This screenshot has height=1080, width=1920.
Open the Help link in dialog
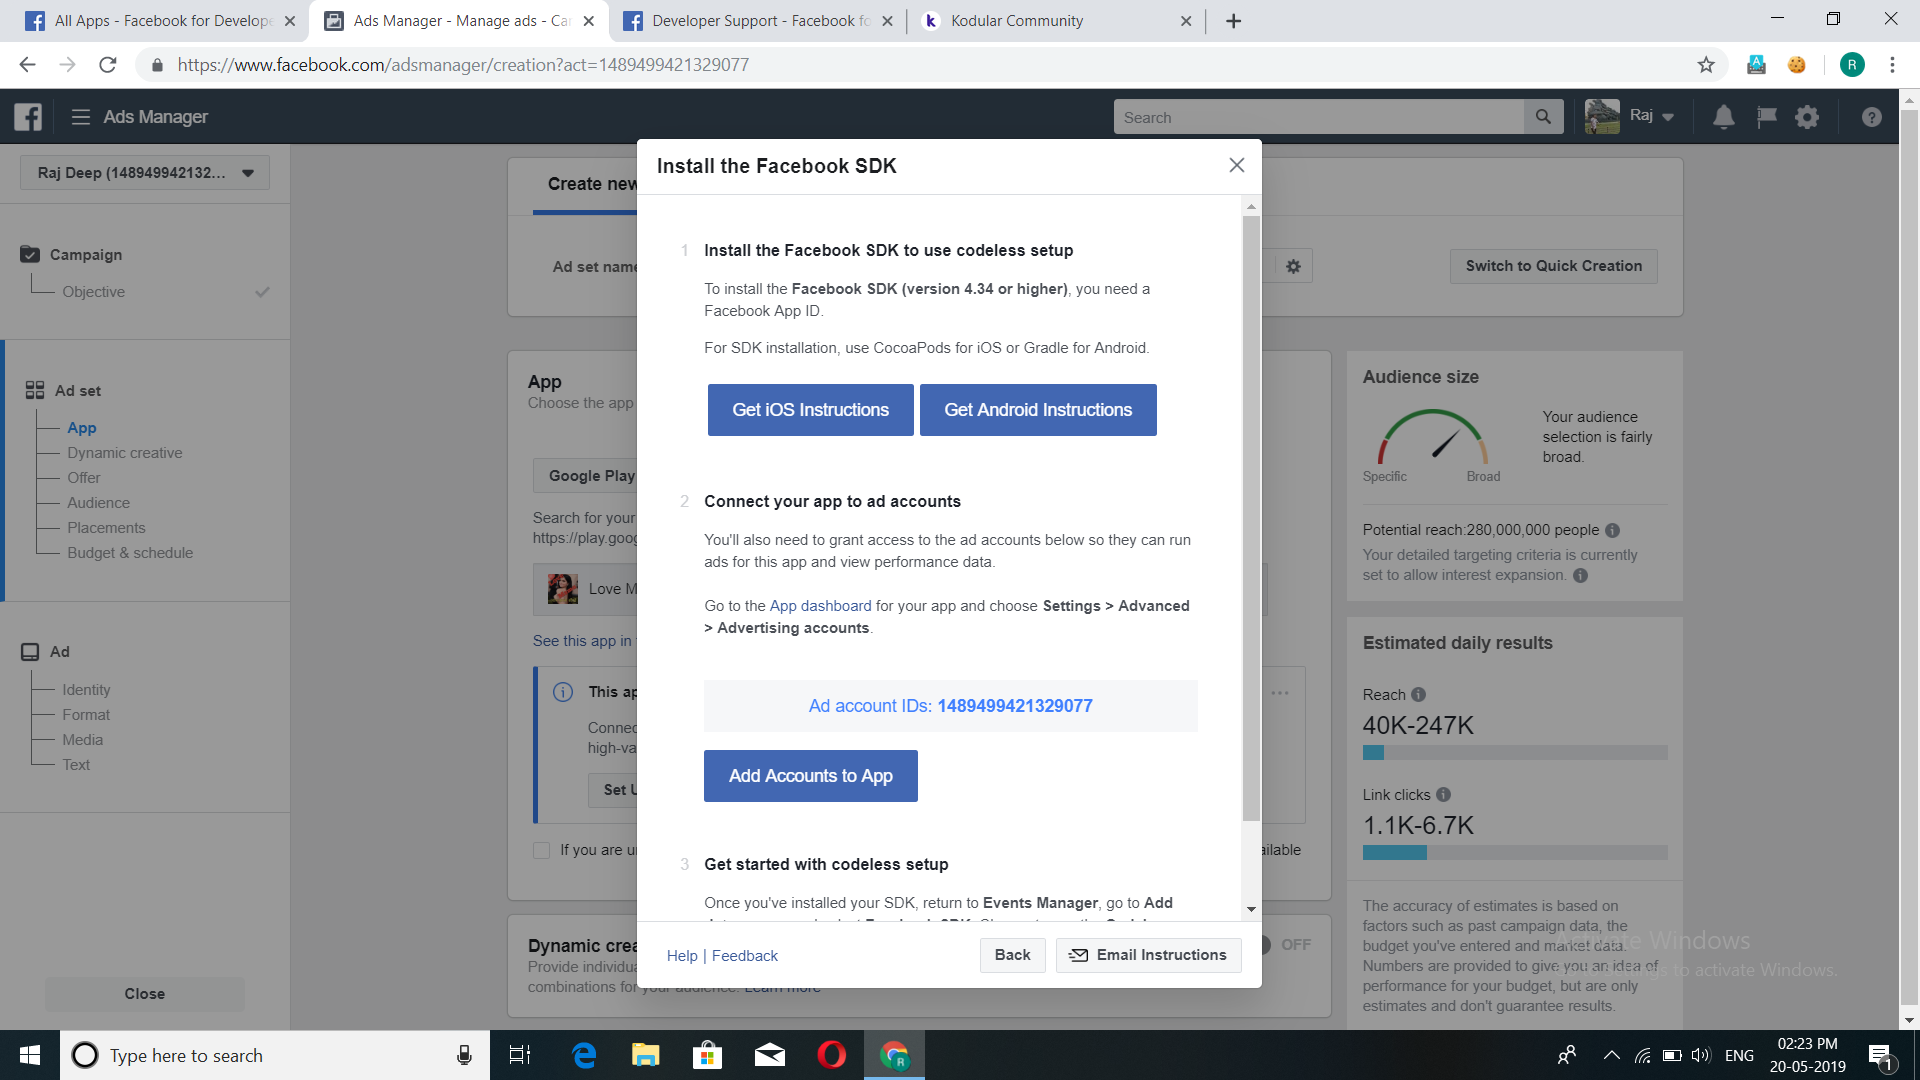click(682, 956)
